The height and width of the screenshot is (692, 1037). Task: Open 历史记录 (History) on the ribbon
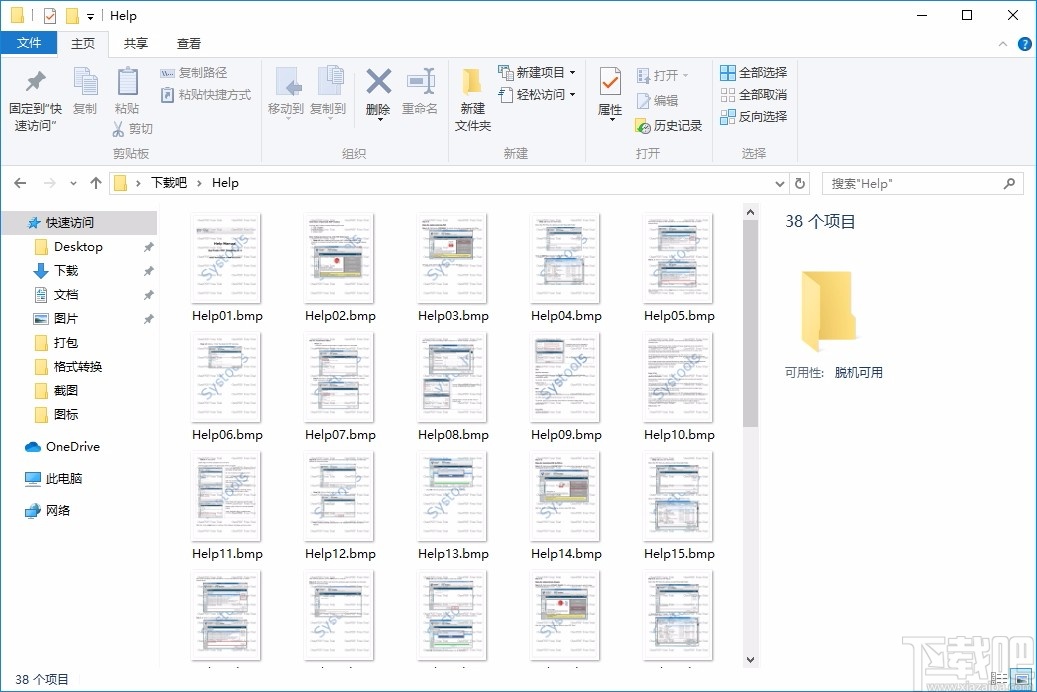pos(668,126)
